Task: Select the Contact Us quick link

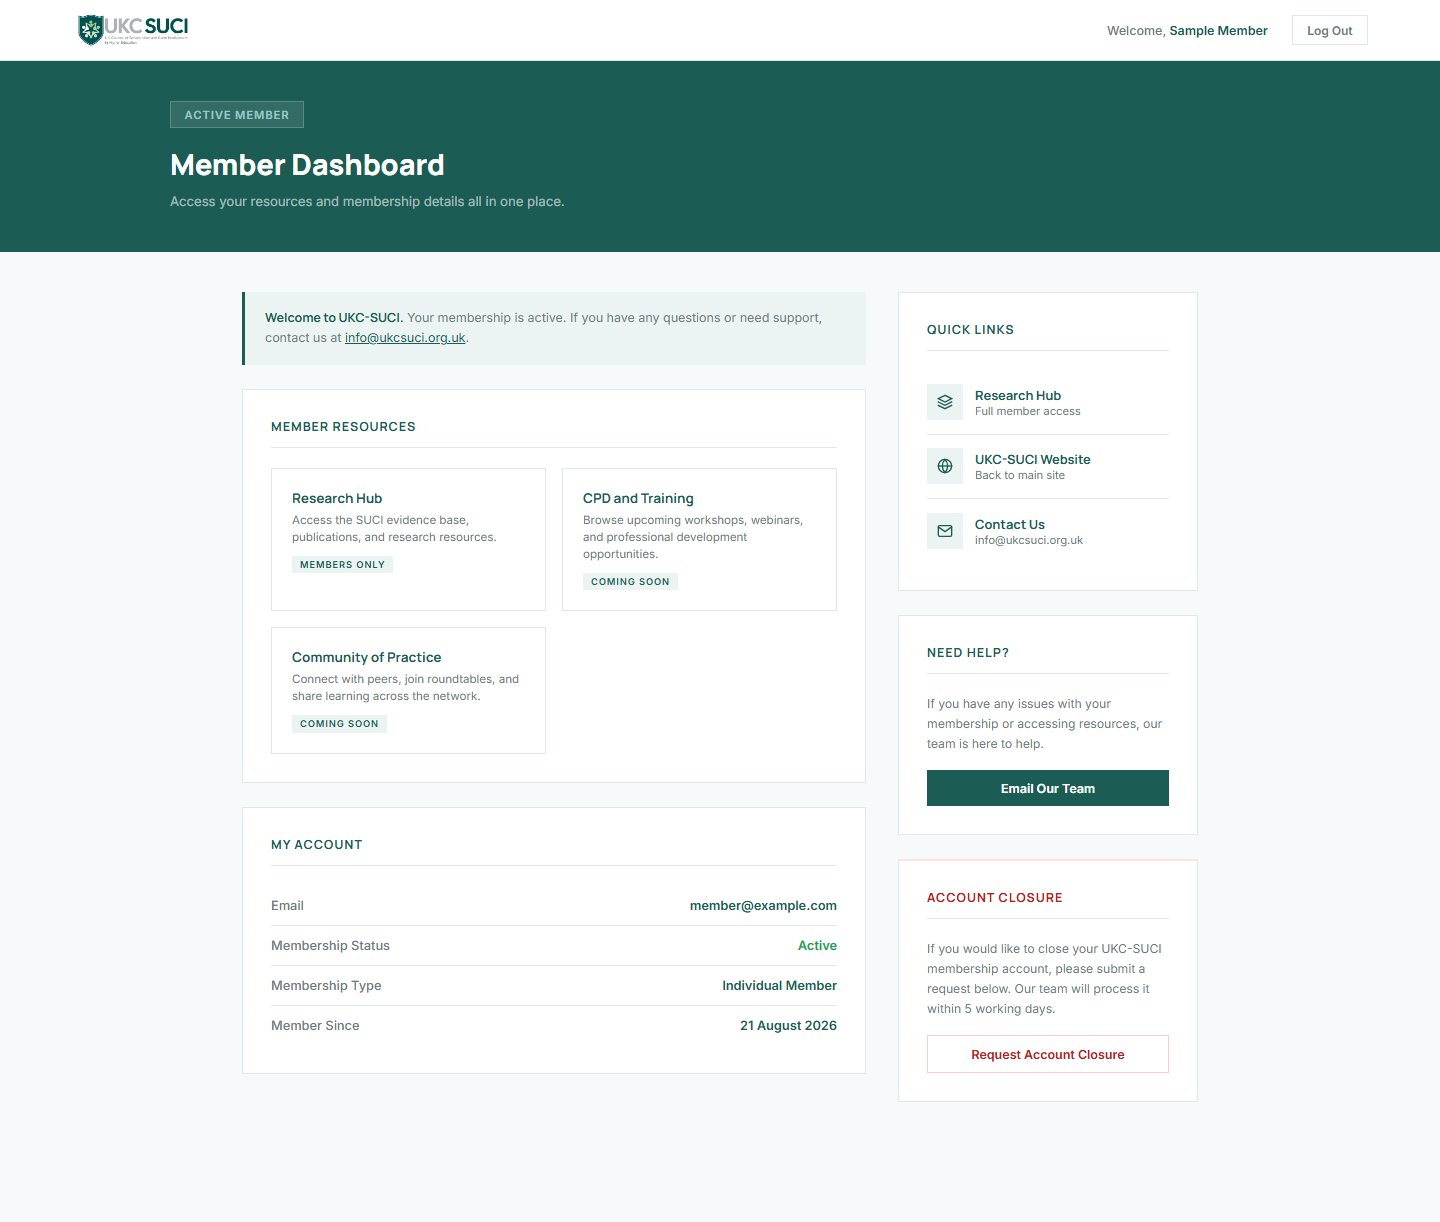Action: point(1048,531)
